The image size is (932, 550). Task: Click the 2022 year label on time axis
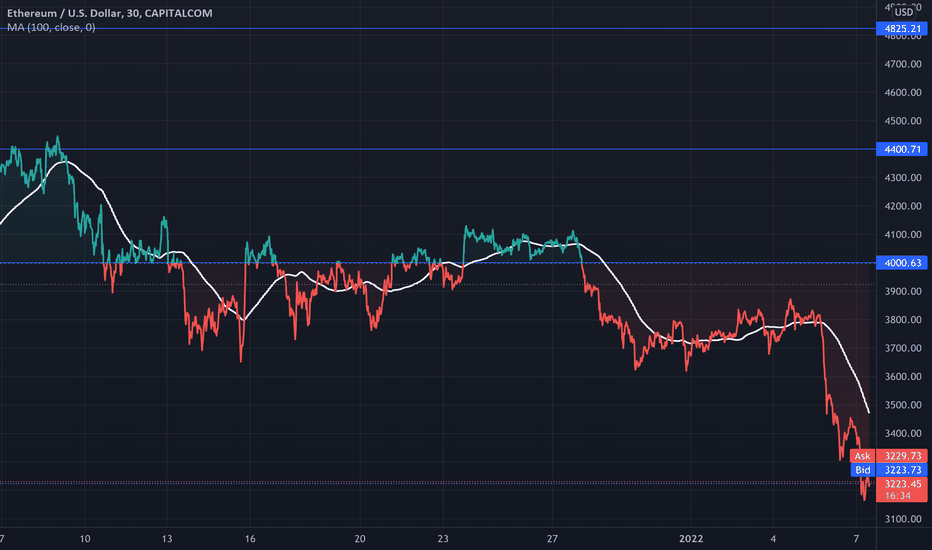(691, 539)
